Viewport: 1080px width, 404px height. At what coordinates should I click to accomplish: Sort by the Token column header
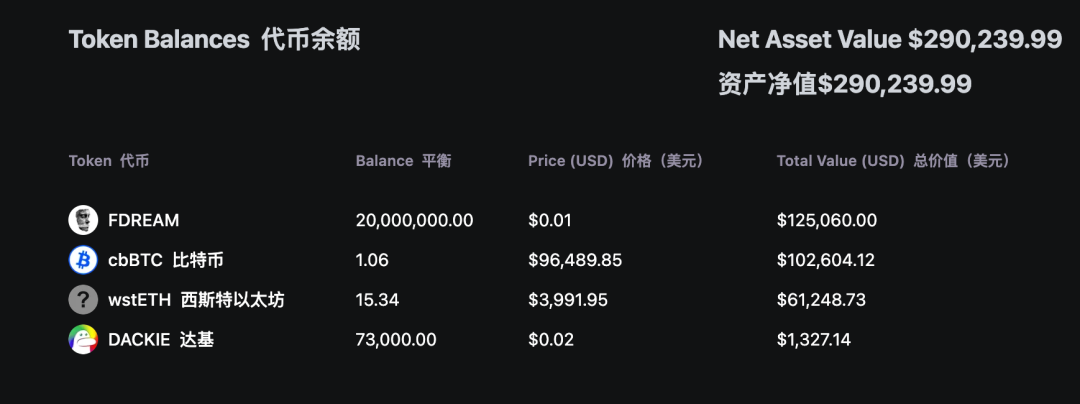[108, 161]
